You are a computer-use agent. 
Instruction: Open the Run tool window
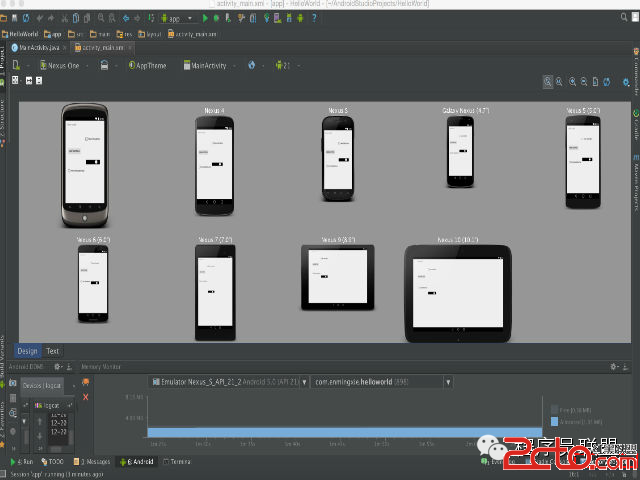click(22, 462)
